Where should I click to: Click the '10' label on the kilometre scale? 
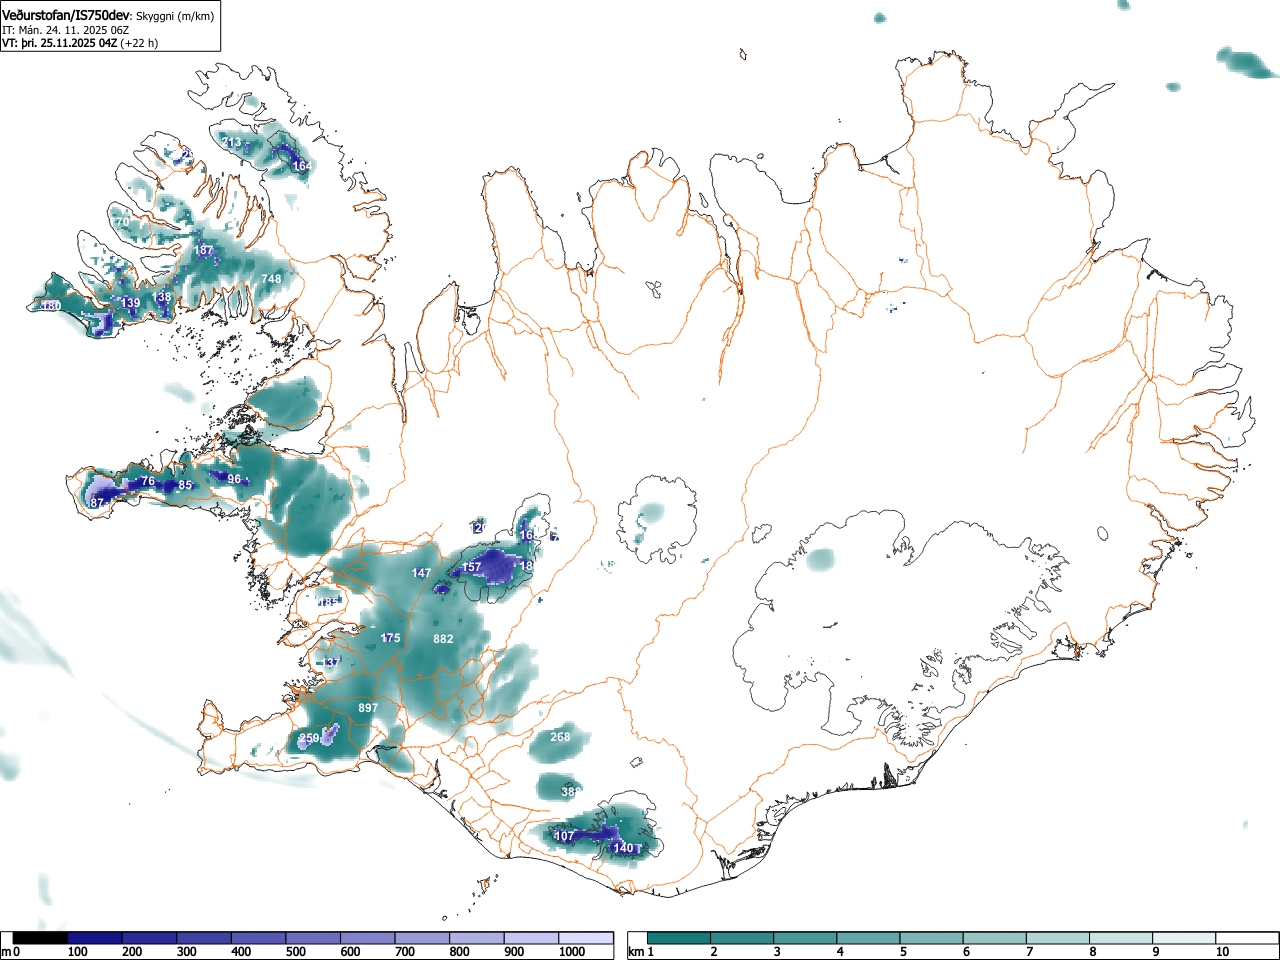point(1222,952)
